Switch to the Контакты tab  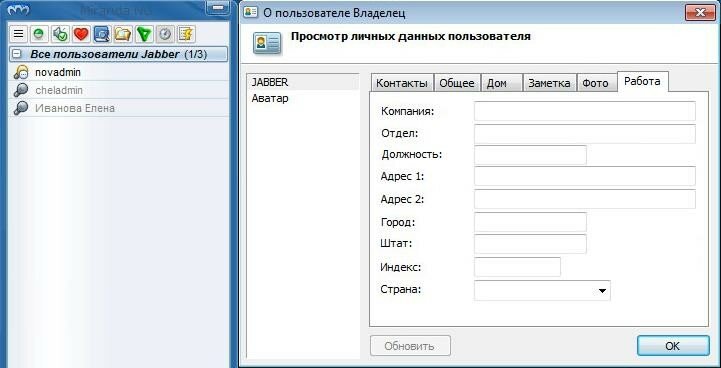click(x=402, y=83)
